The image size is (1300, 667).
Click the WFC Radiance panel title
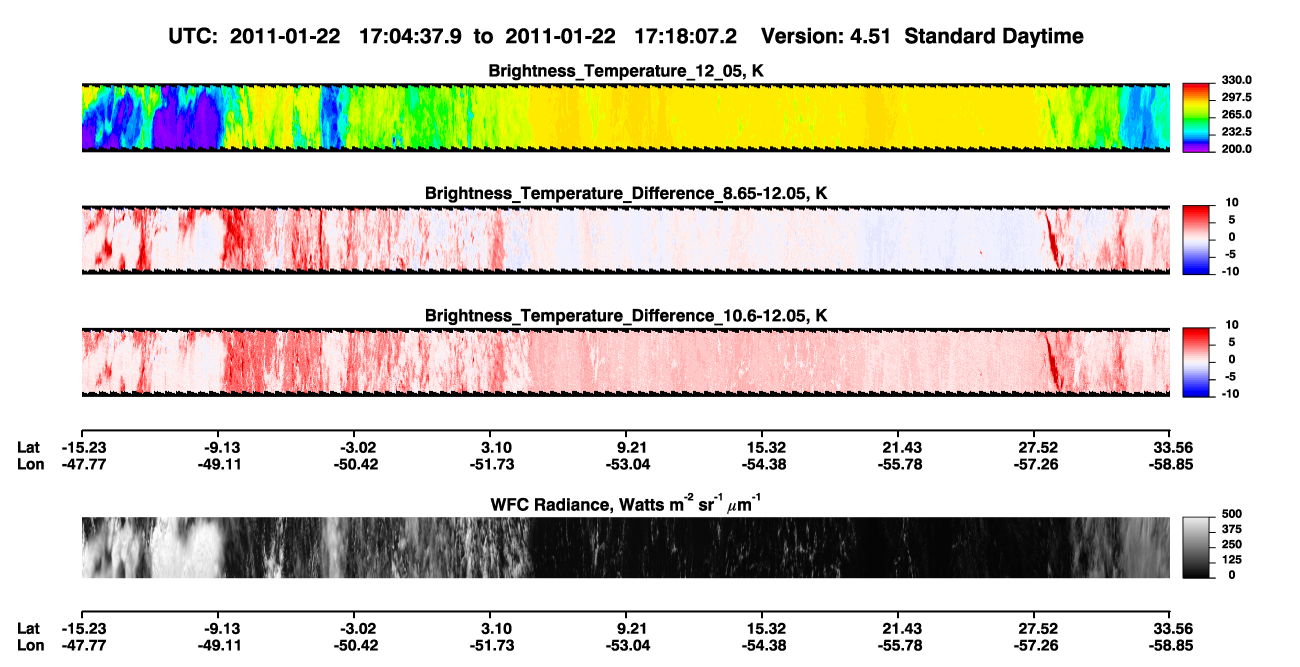tap(626, 505)
